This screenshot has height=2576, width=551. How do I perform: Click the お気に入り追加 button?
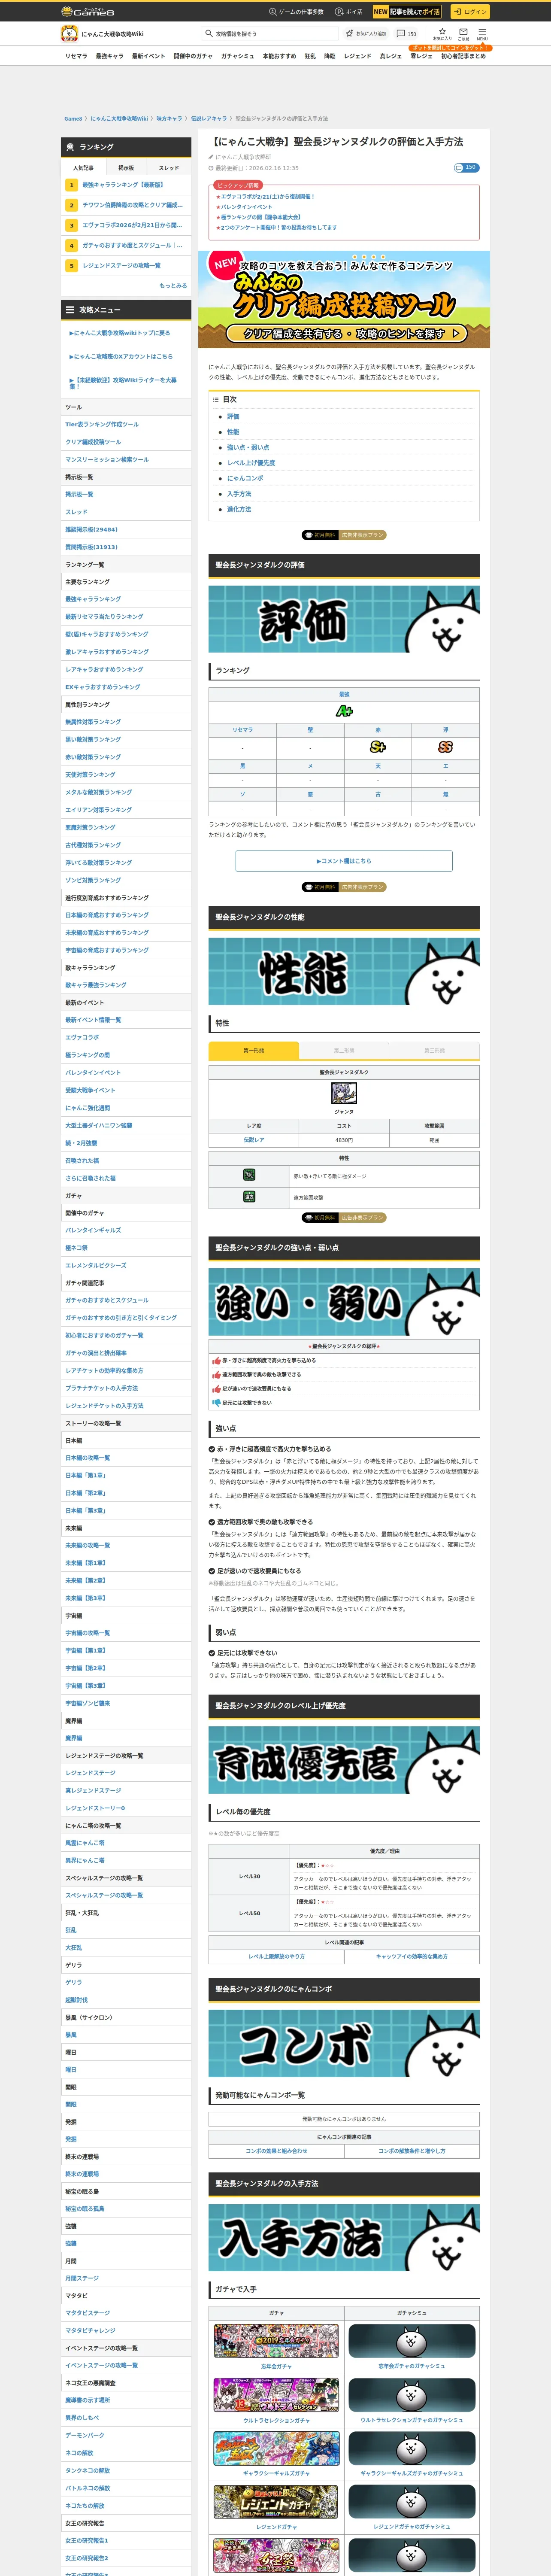366,33
